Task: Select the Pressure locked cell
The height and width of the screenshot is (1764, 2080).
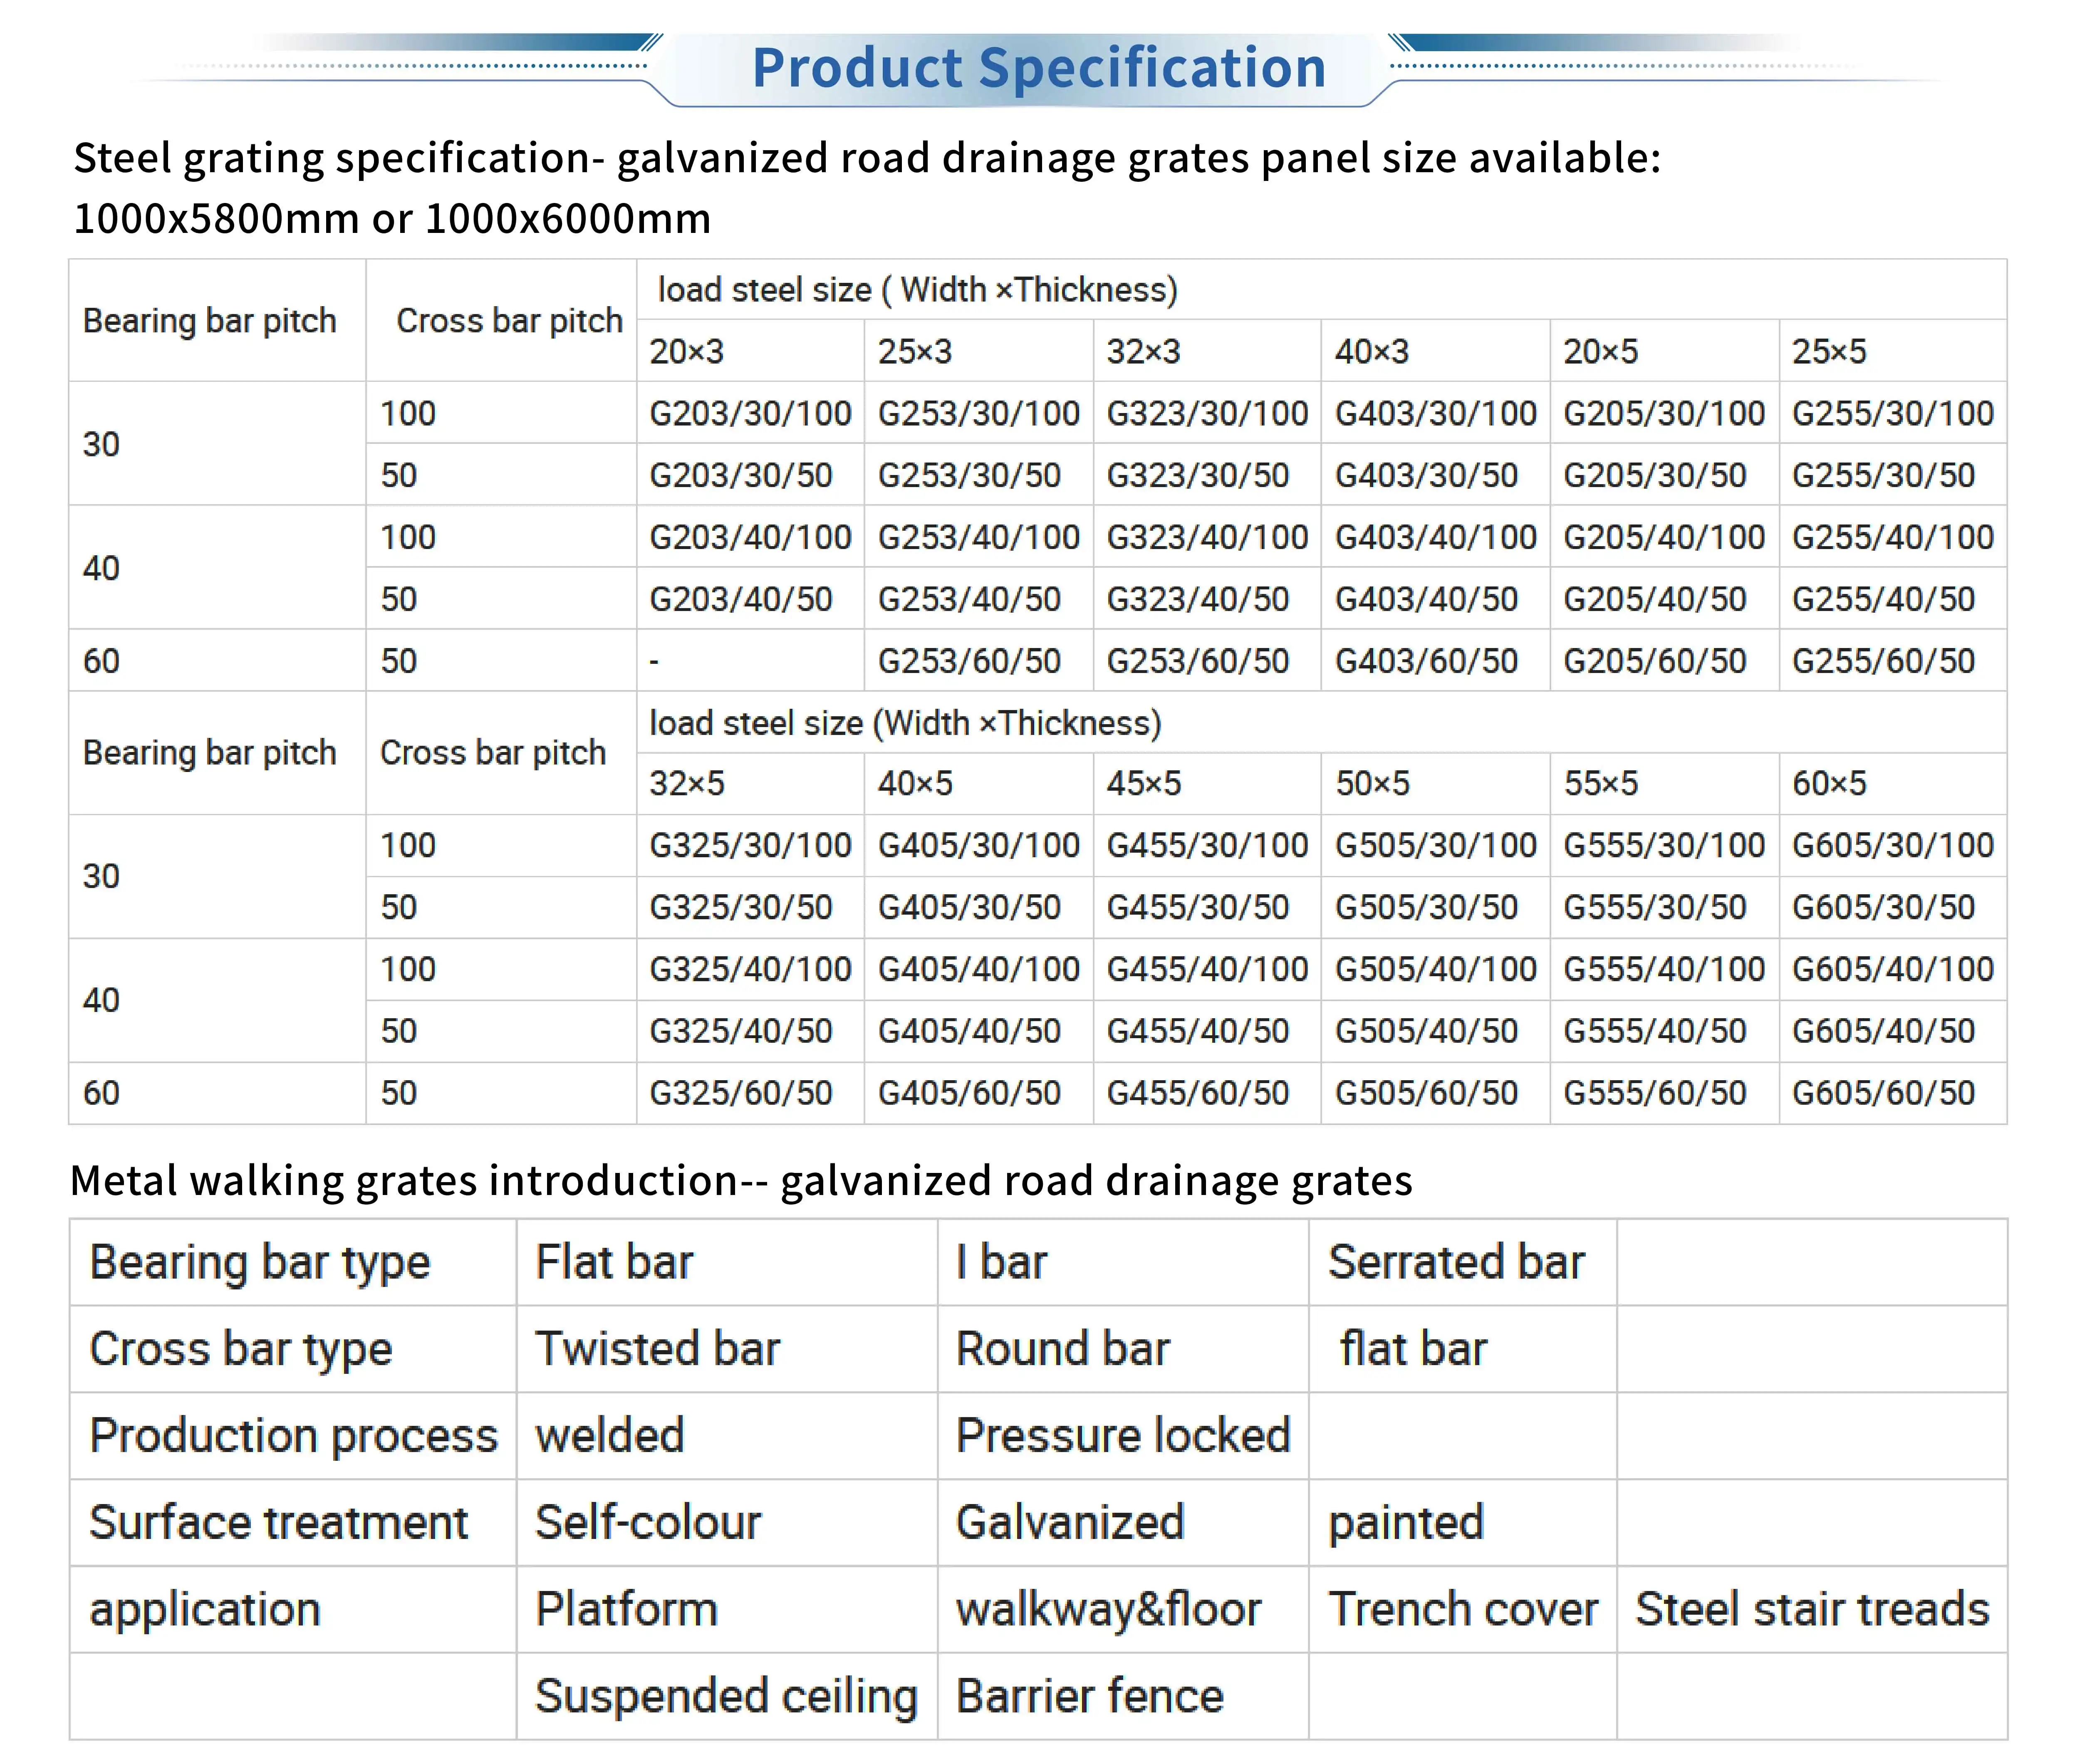Action: 1123,1436
